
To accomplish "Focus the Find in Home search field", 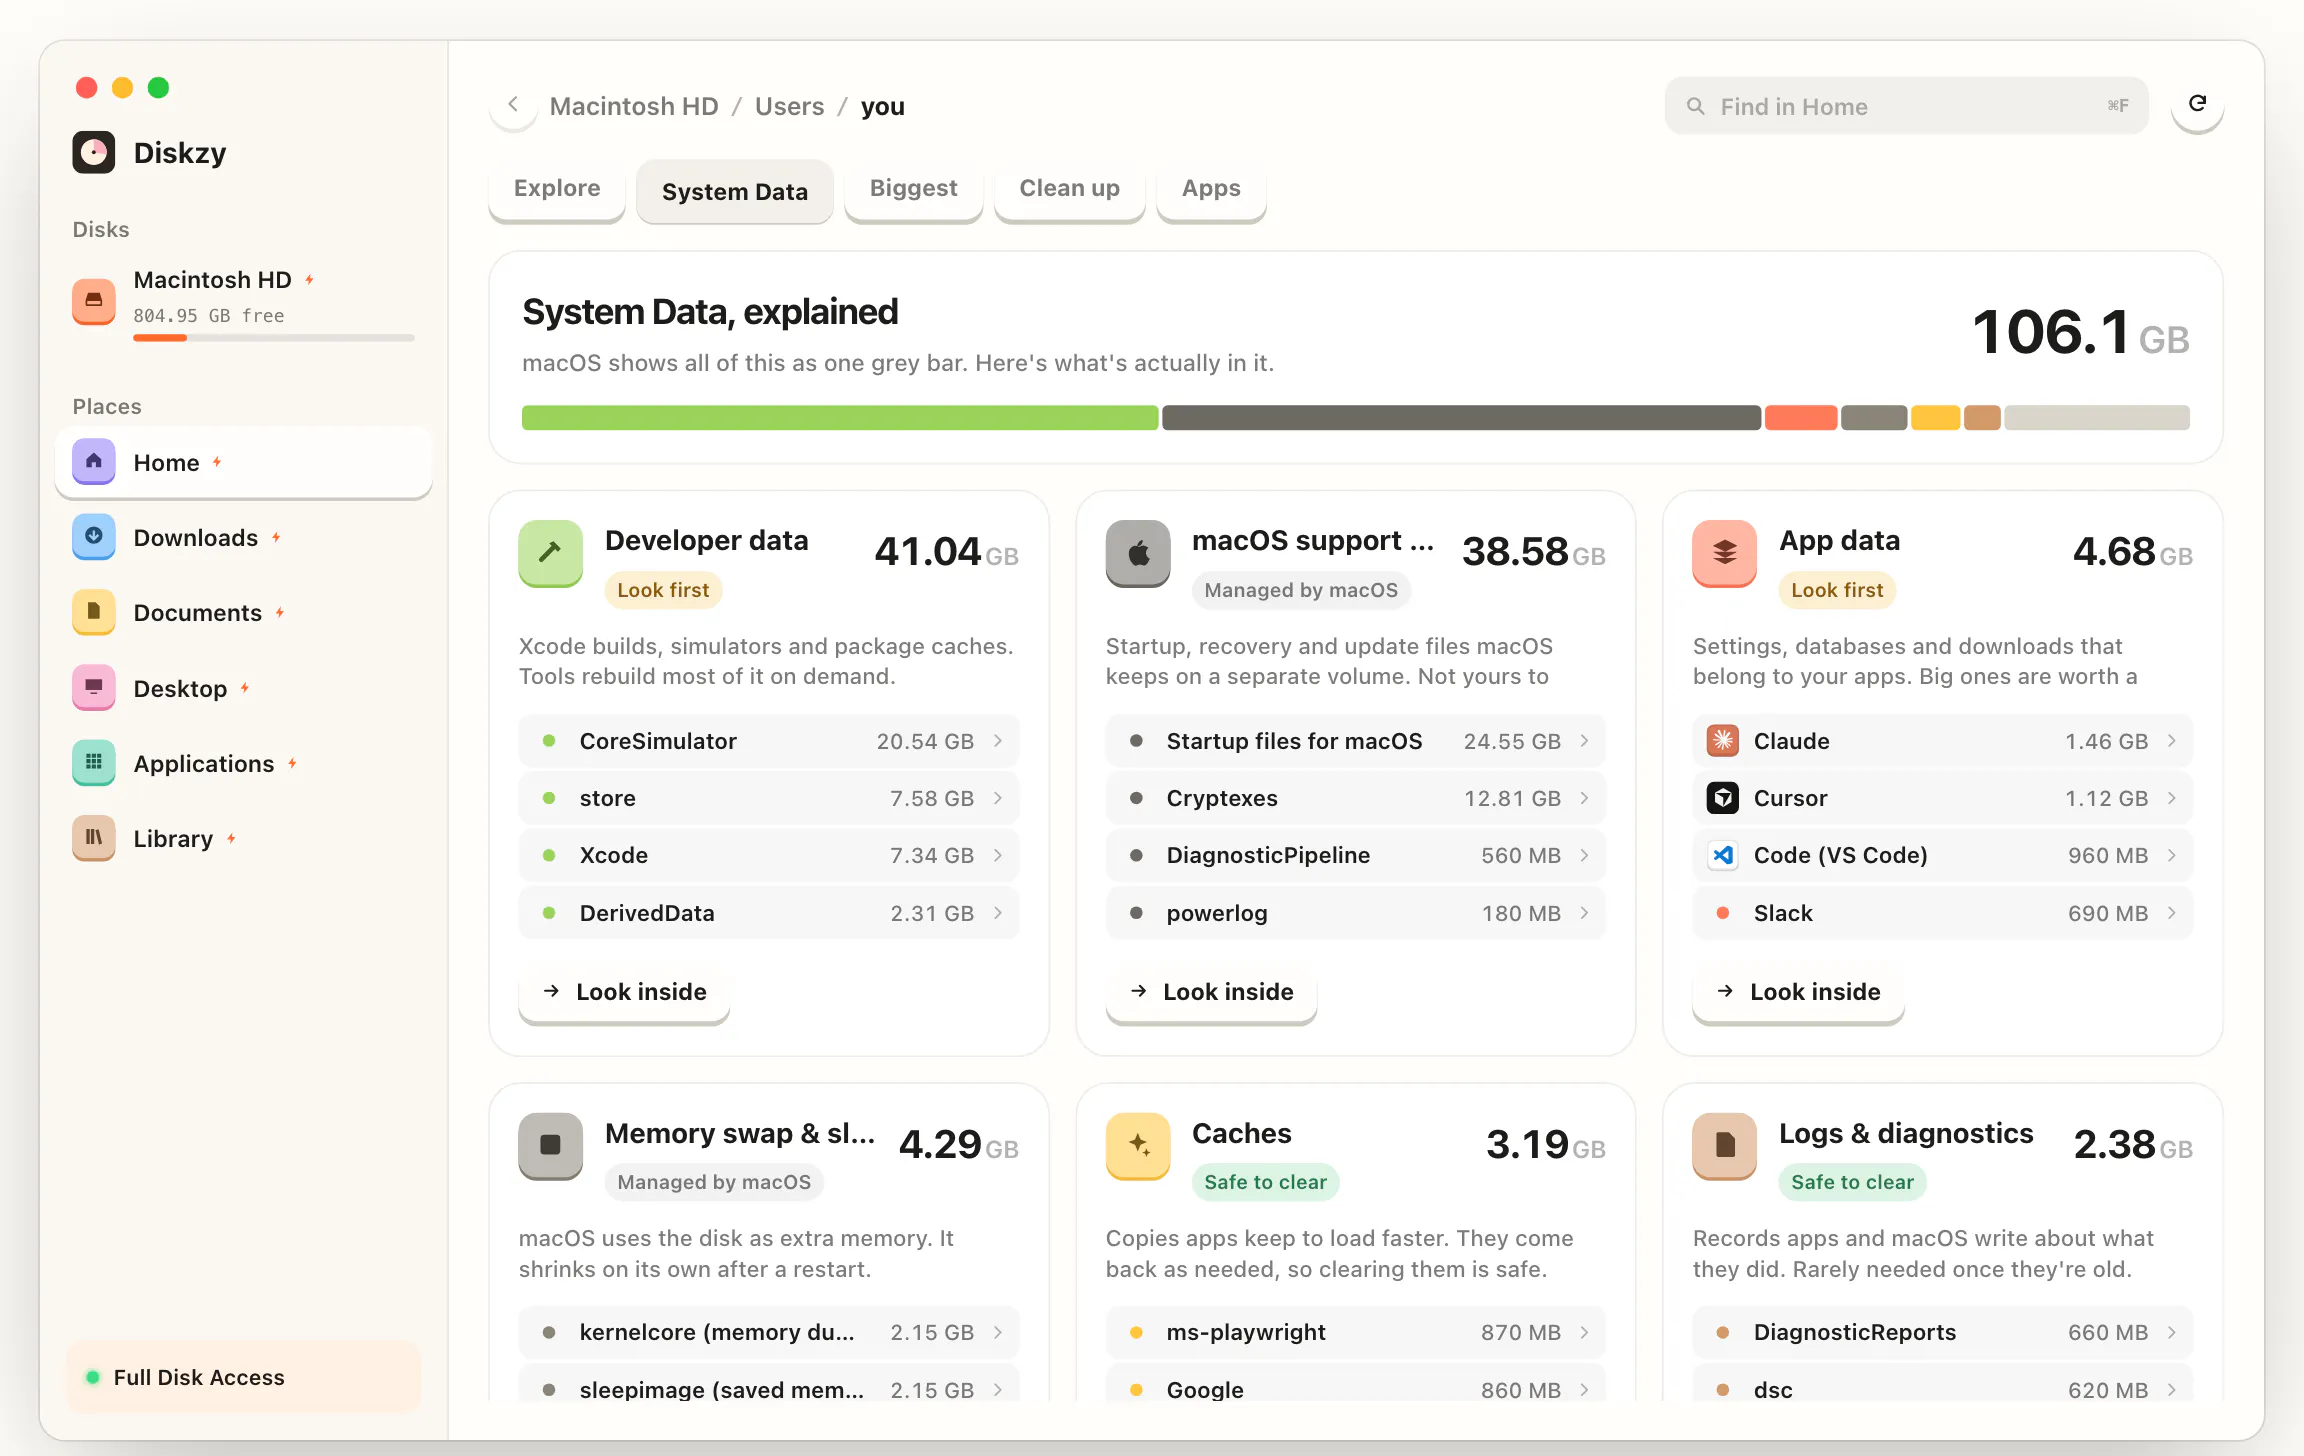I will 1906,106.
